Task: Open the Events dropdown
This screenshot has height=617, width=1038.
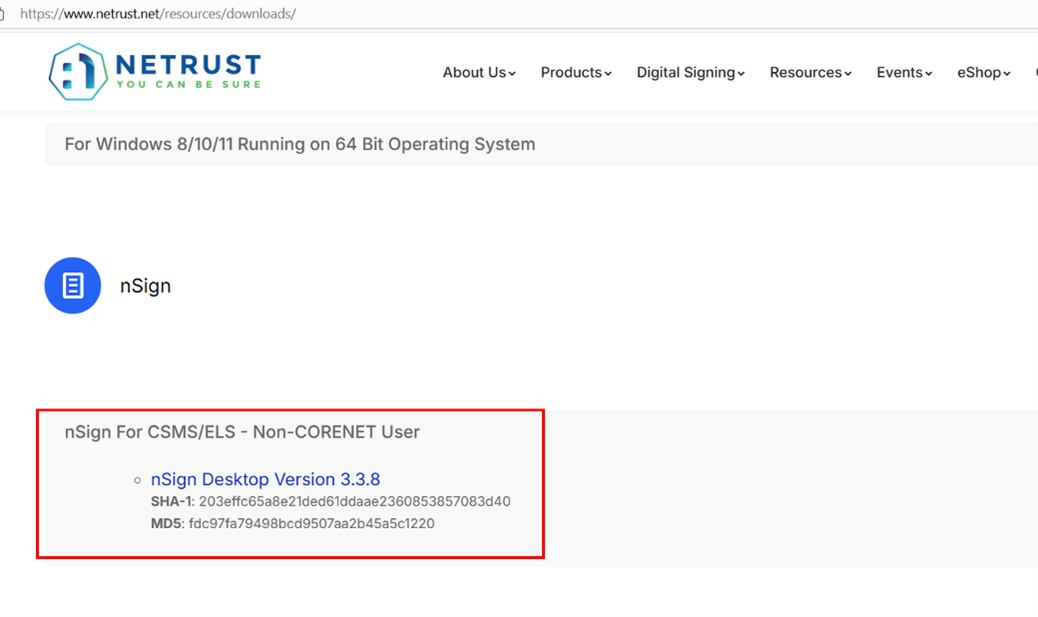Action: (x=904, y=72)
